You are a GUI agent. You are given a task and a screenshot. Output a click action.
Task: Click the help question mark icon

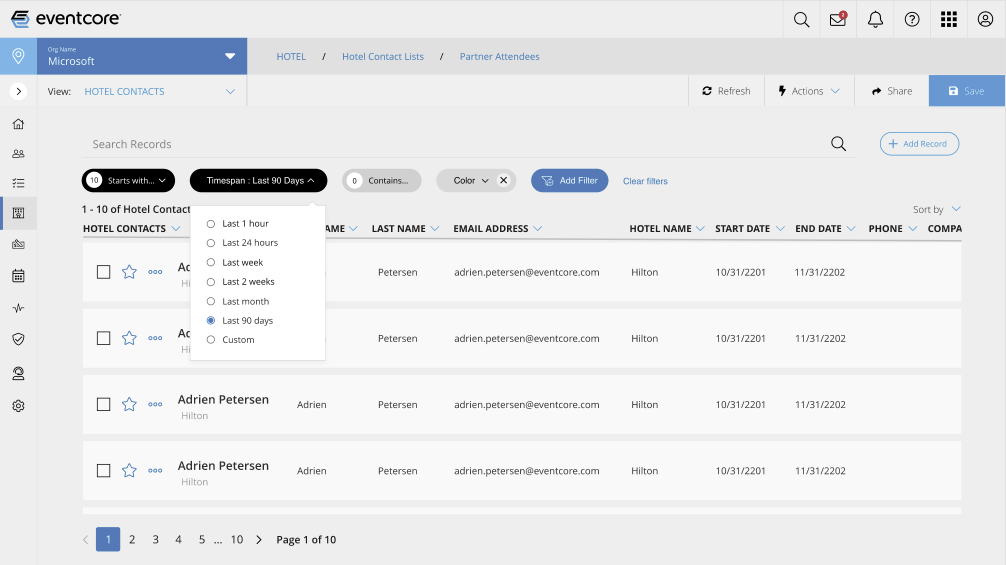(912, 19)
